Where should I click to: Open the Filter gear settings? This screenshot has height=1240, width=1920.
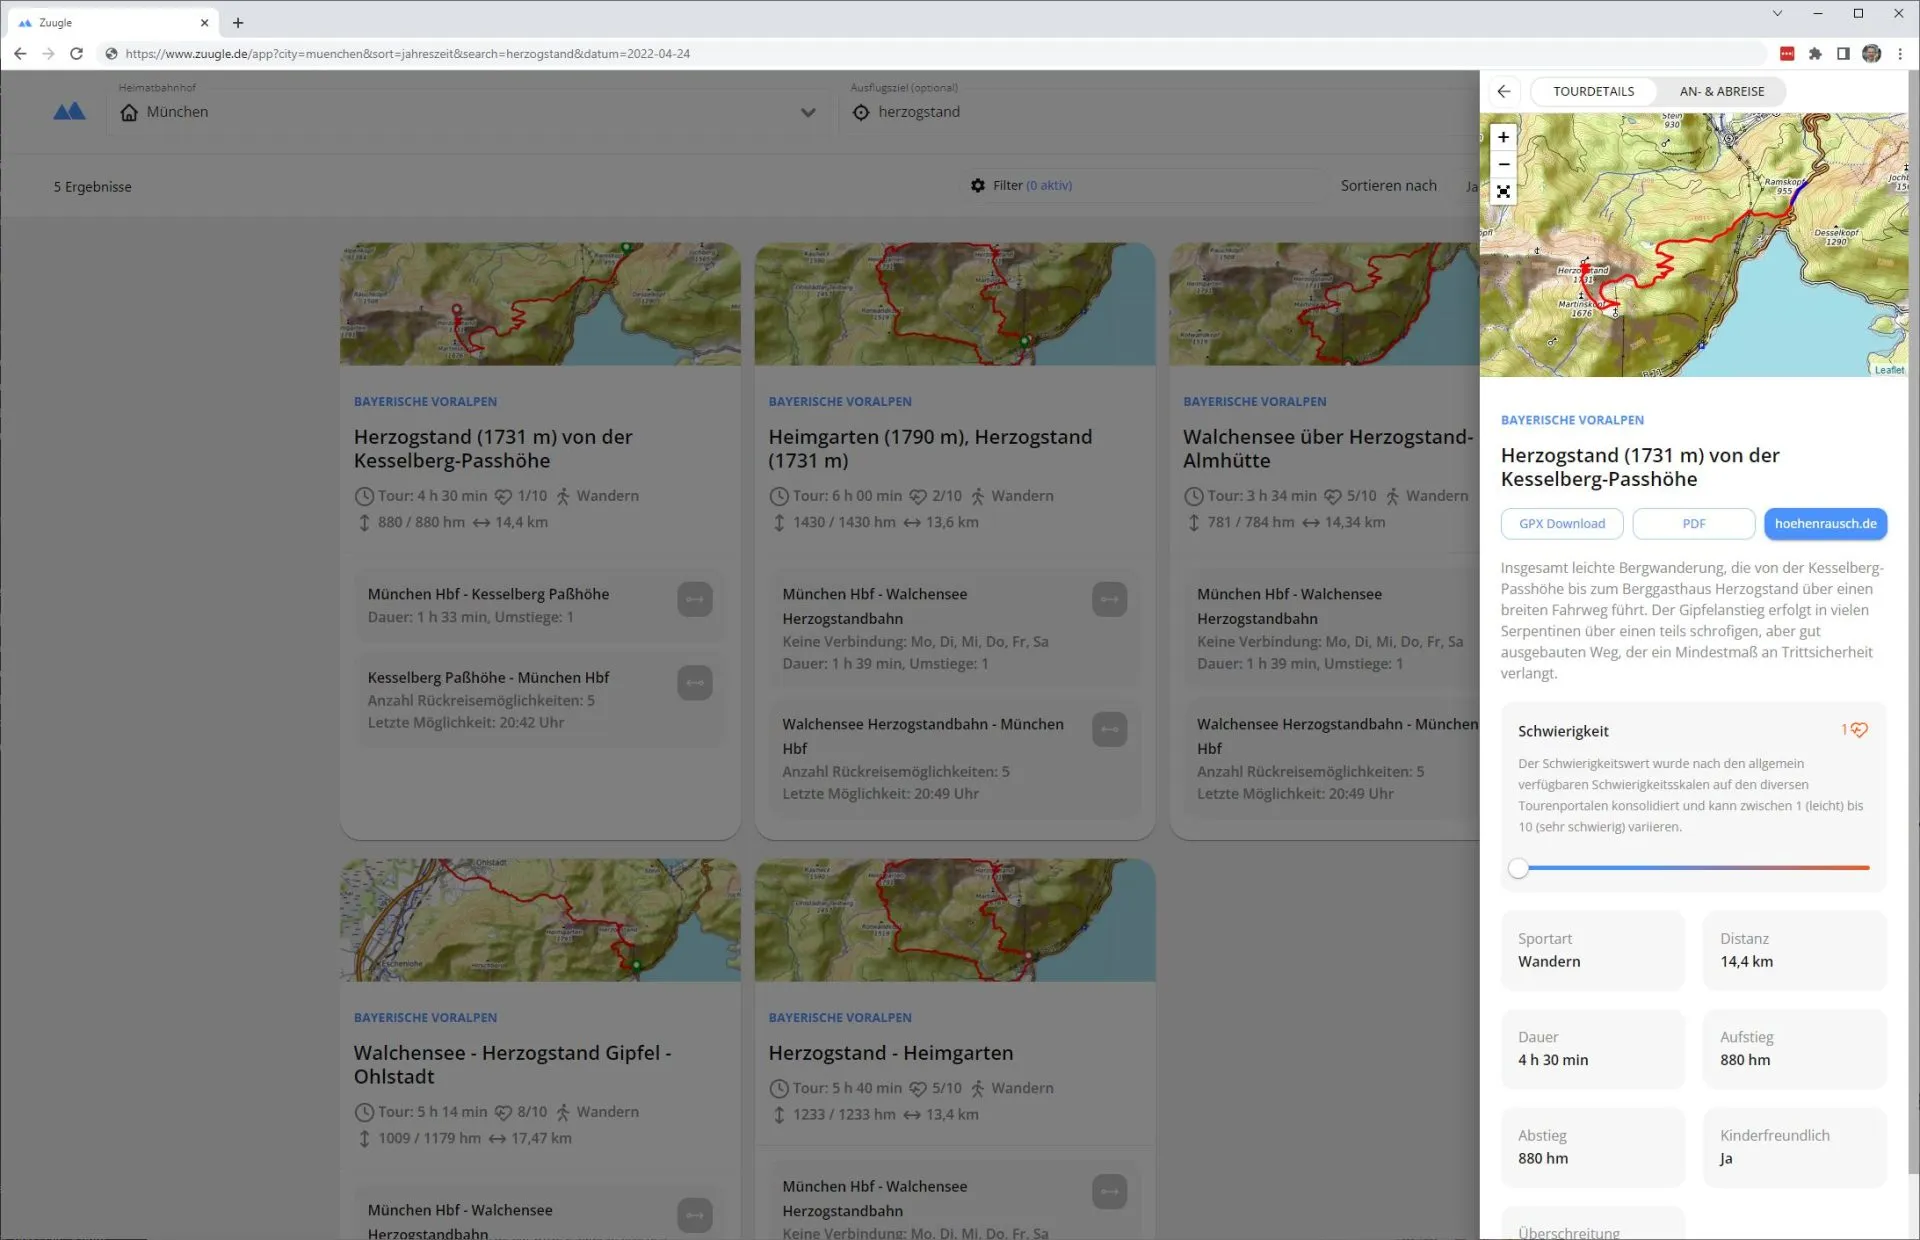tap(978, 185)
